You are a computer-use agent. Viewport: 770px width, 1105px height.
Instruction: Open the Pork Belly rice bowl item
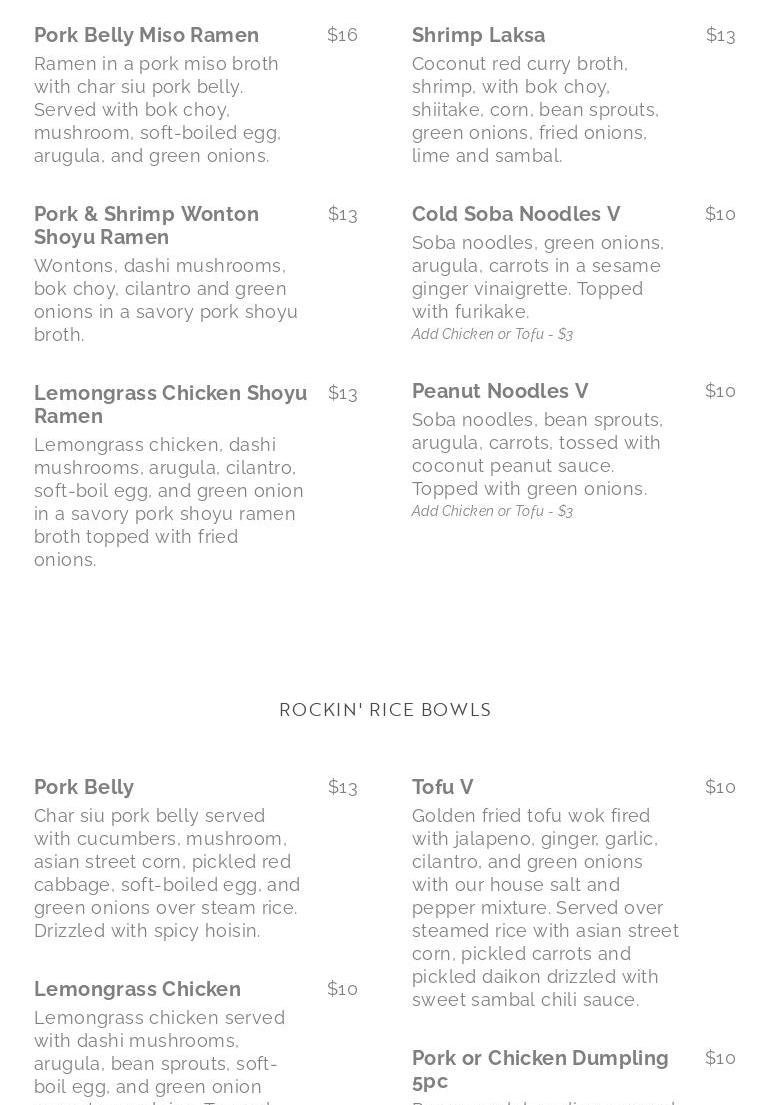click(x=84, y=788)
